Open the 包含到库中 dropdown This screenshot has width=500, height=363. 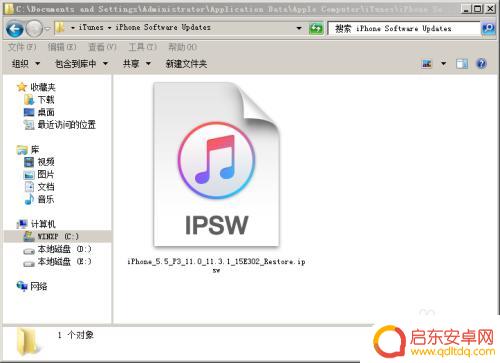click(81, 64)
